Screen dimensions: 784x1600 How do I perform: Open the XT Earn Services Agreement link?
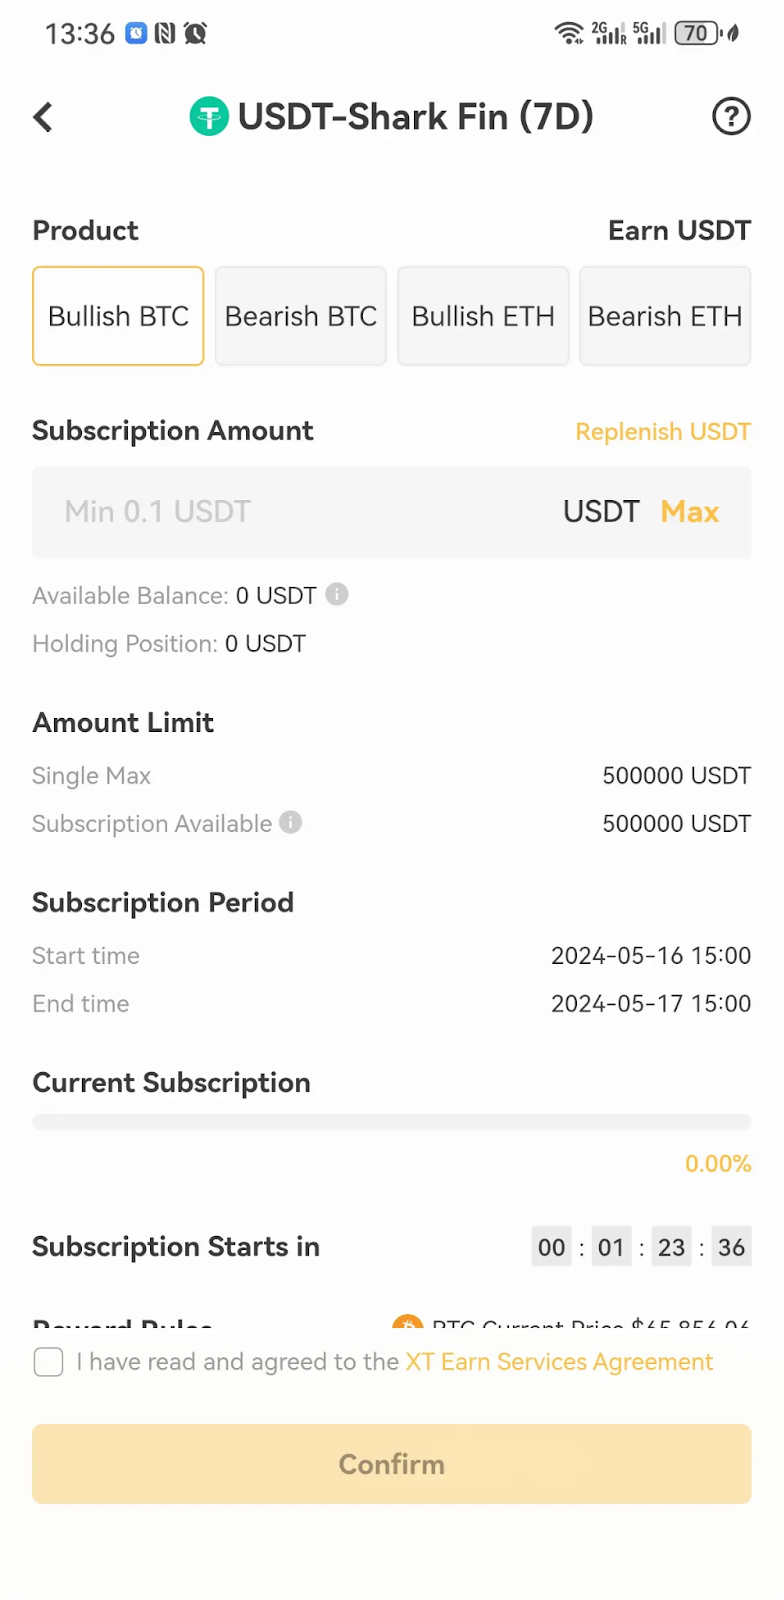(559, 1362)
